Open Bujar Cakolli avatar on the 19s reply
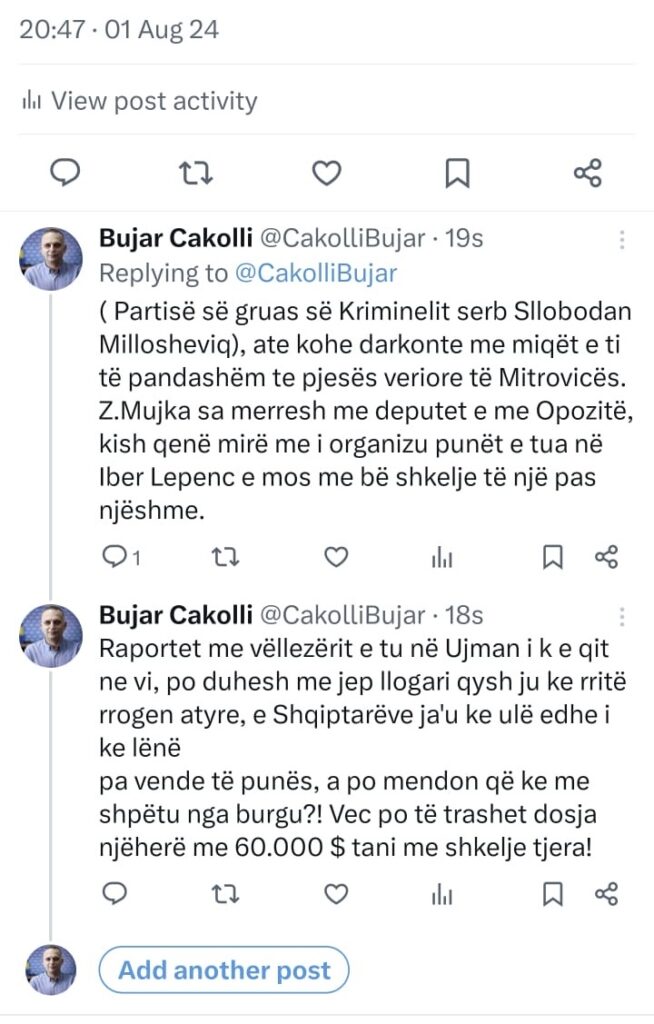654x1024 pixels. pos(51,260)
